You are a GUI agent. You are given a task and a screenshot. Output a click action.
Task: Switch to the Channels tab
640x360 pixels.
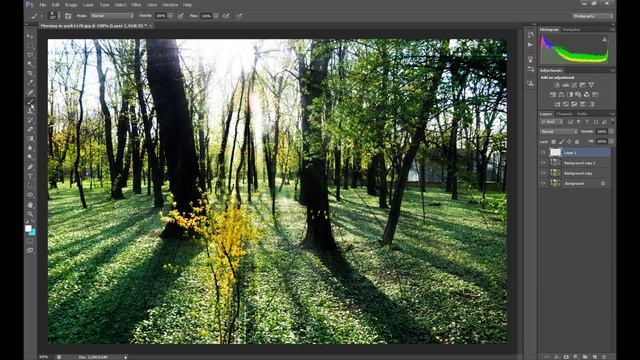click(x=565, y=114)
